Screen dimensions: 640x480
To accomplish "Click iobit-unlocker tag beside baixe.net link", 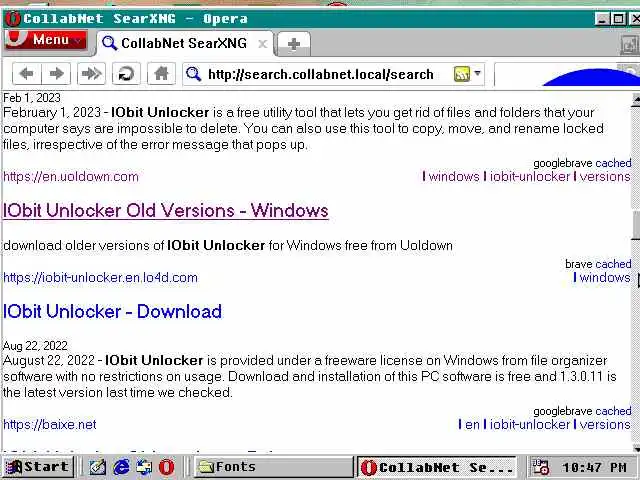I will (x=530, y=424).
